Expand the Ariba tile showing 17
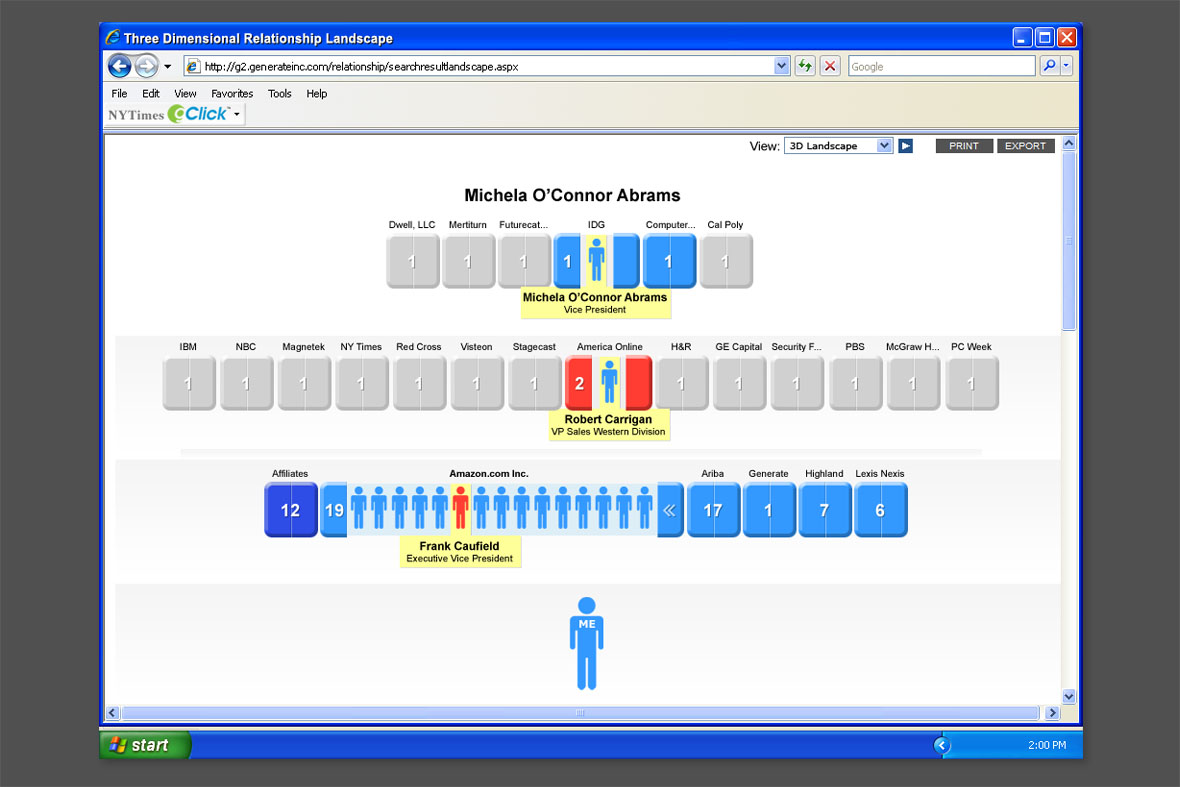 pyautogui.click(x=713, y=510)
